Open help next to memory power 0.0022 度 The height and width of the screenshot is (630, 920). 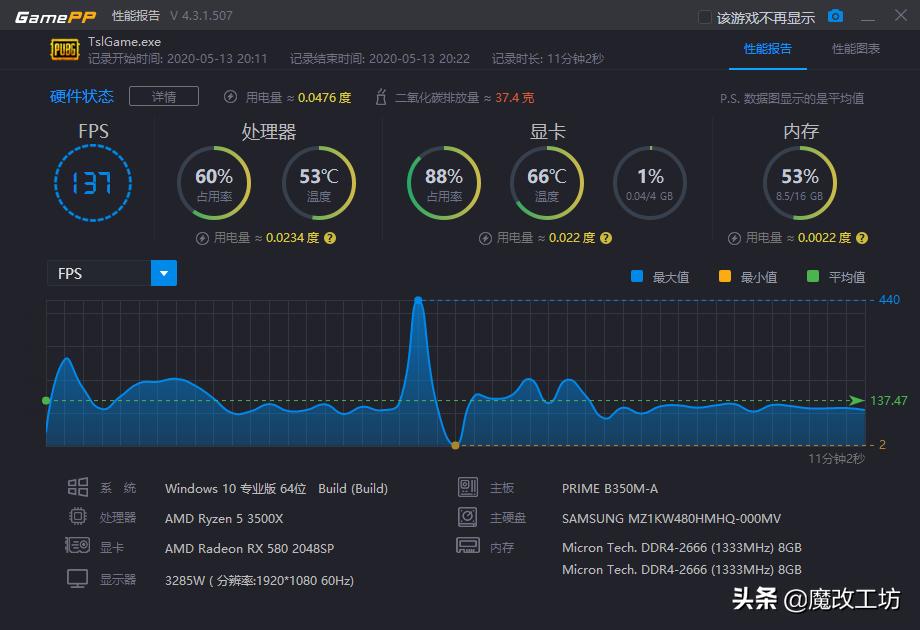862,238
